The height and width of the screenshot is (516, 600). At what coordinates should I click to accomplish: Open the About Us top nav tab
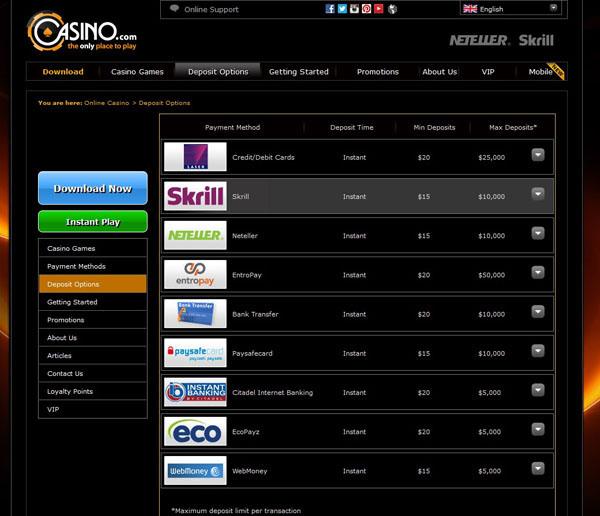tap(439, 72)
